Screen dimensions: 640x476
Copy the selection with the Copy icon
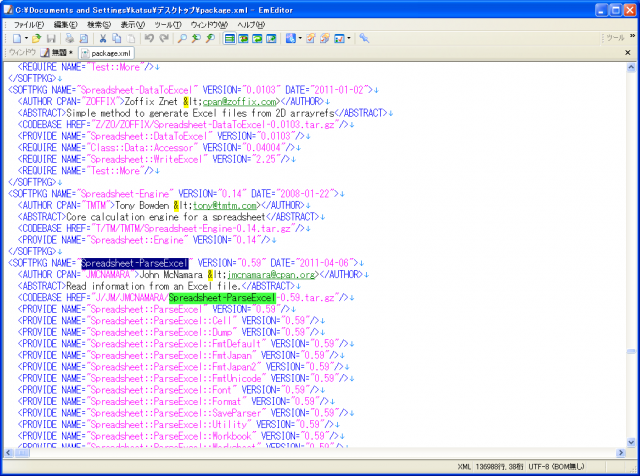[117, 38]
